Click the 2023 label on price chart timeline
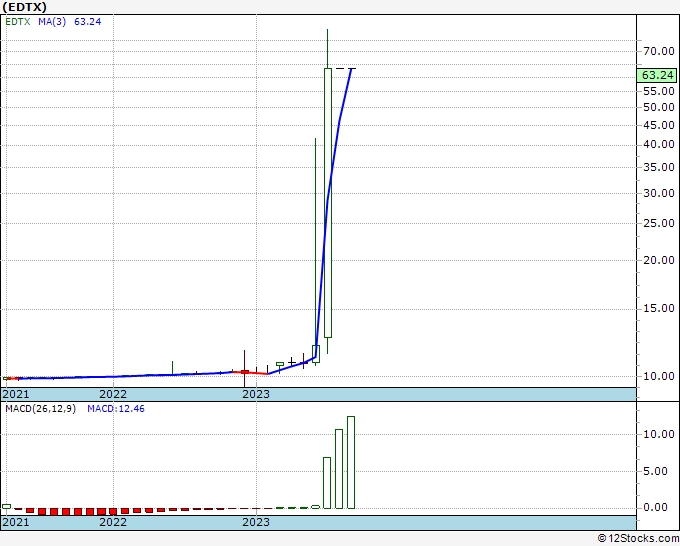Screen dimensions: 680x546 (x=256, y=394)
